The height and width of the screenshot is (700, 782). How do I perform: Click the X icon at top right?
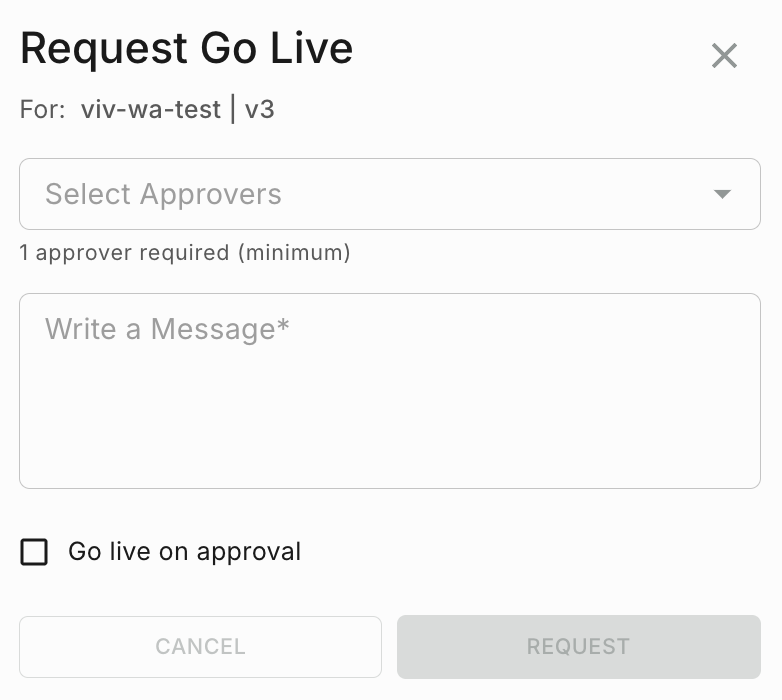[x=724, y=56]
